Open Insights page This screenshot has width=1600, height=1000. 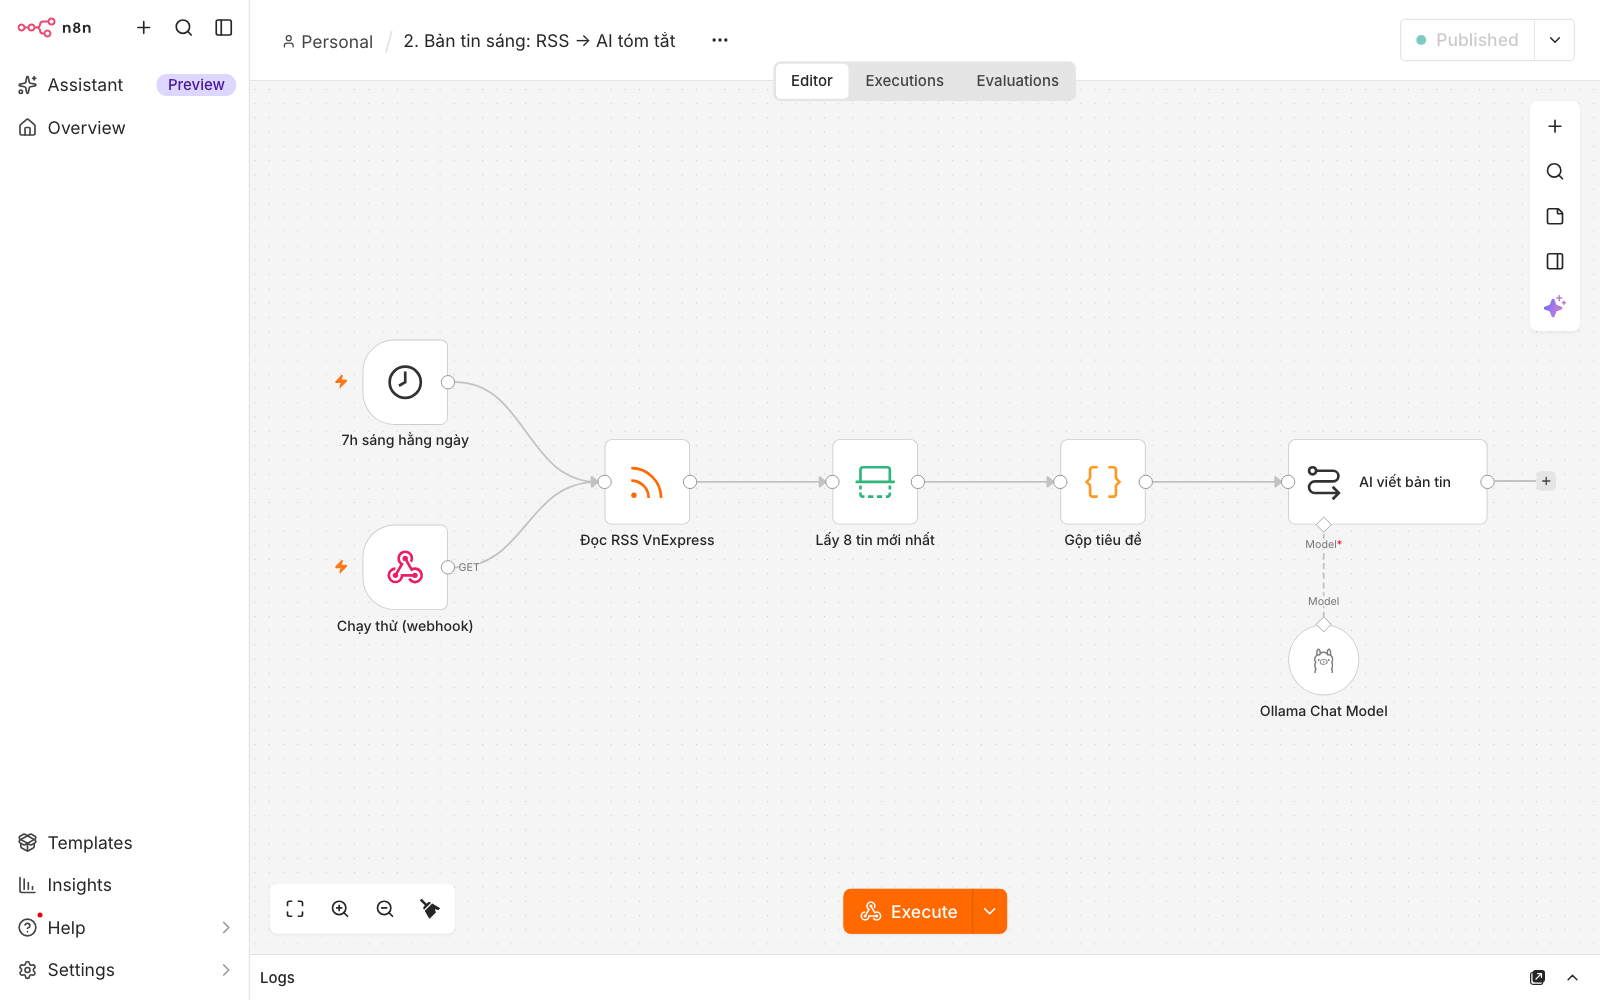tap(126, 885)
